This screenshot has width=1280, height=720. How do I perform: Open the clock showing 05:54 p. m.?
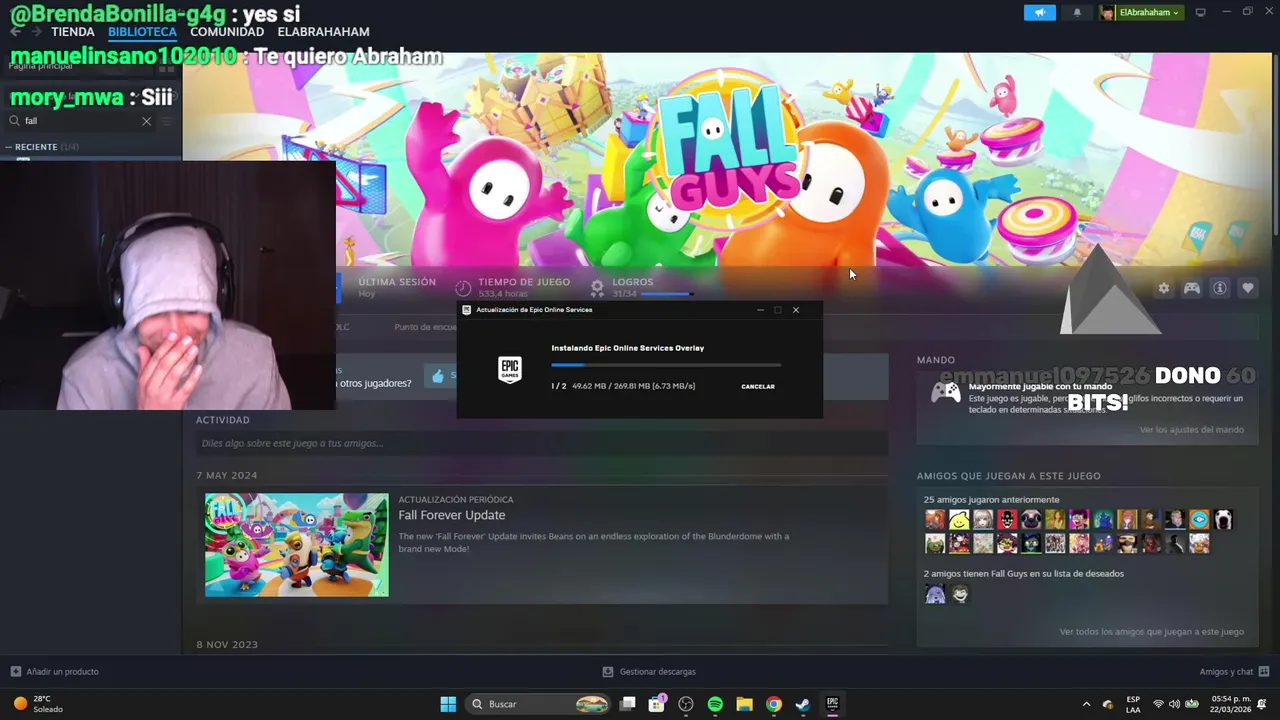coord(1230,704)
